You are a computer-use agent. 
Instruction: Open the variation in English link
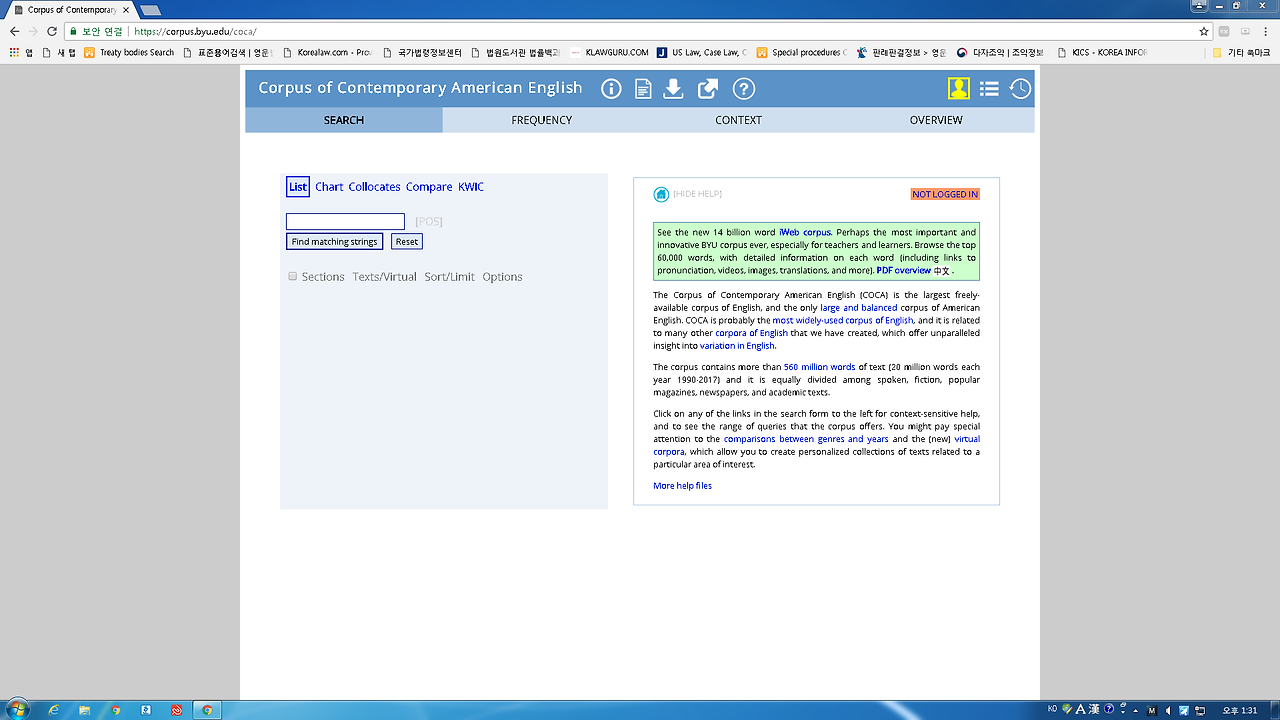(737, 346)
